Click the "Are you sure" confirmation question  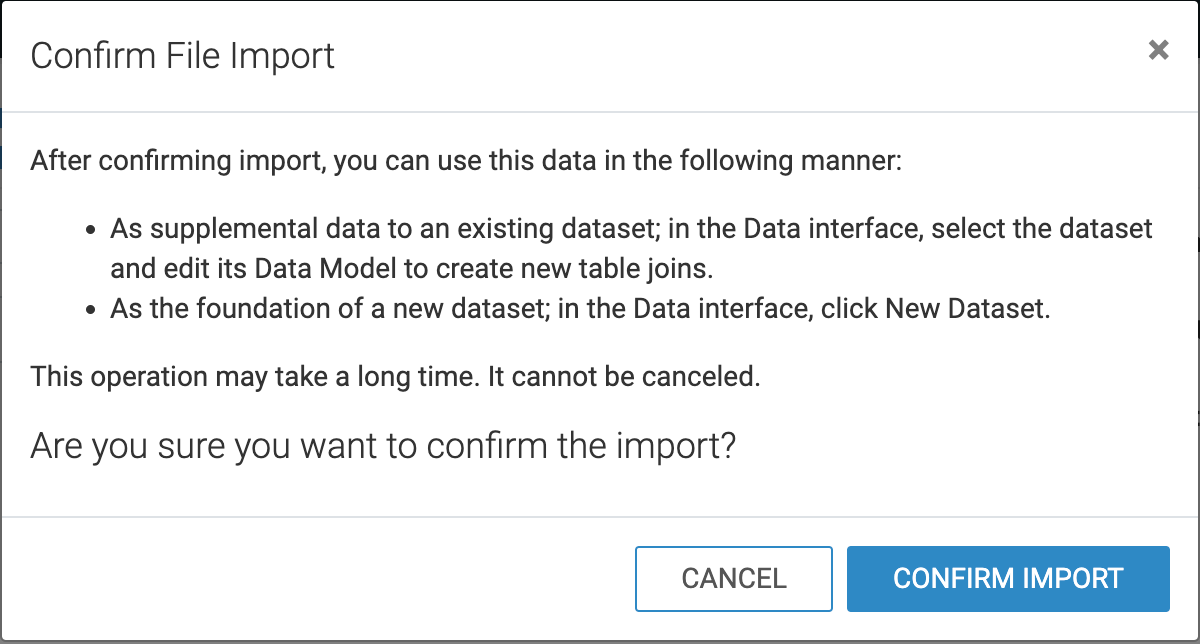[x=383, y=446]
